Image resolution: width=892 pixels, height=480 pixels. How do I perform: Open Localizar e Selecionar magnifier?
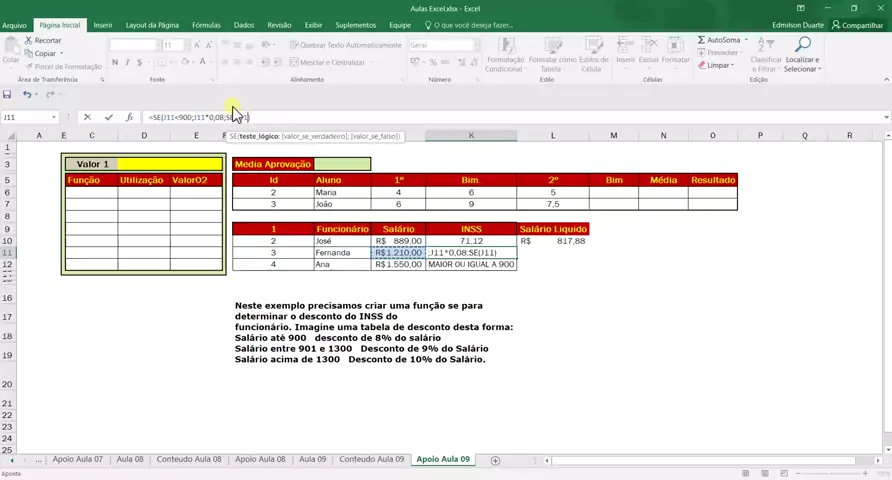coord(802,46)
